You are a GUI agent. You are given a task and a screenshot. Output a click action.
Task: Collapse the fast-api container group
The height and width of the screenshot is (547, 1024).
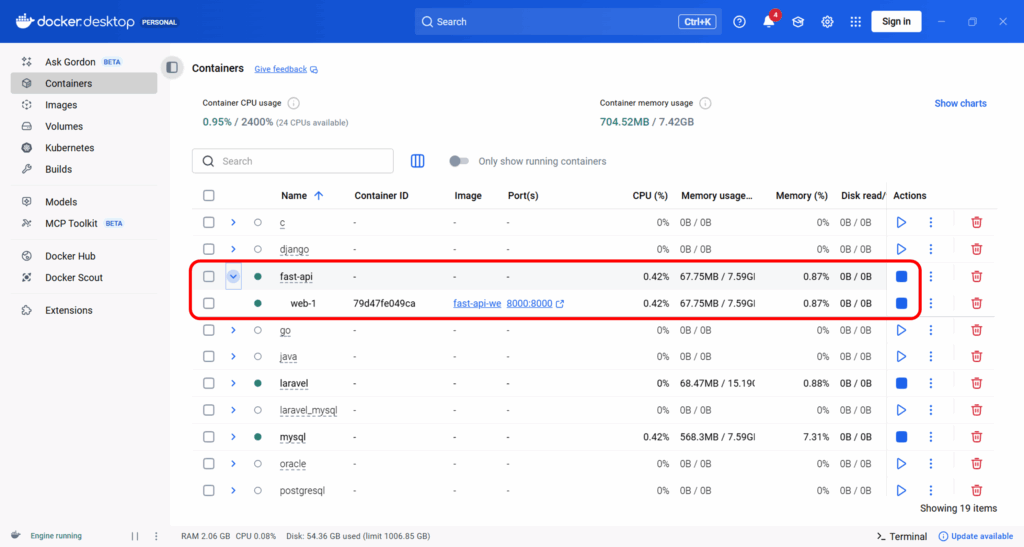[x=233, y=277]
